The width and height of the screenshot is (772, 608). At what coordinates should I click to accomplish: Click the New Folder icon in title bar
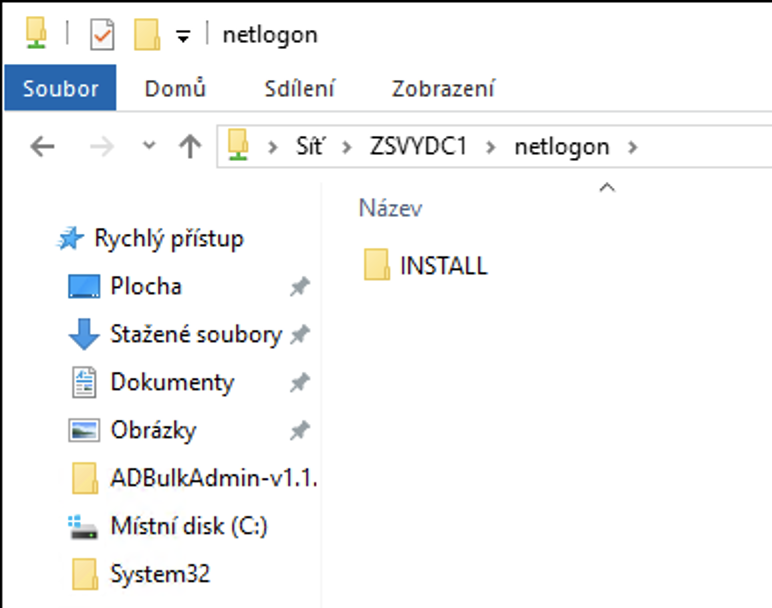point(147,35)
